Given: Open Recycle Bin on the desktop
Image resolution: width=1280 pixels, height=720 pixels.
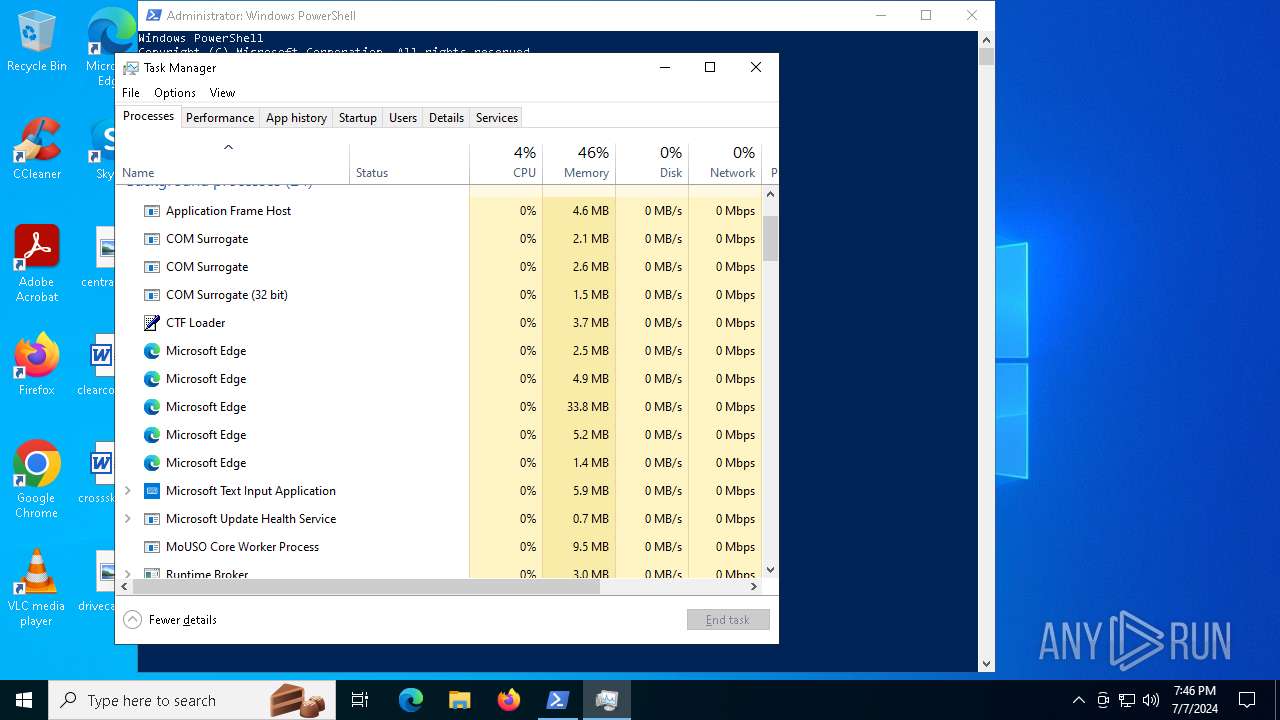Looking at the screenshot, I should pyautogui.click(x=37, y=42).
